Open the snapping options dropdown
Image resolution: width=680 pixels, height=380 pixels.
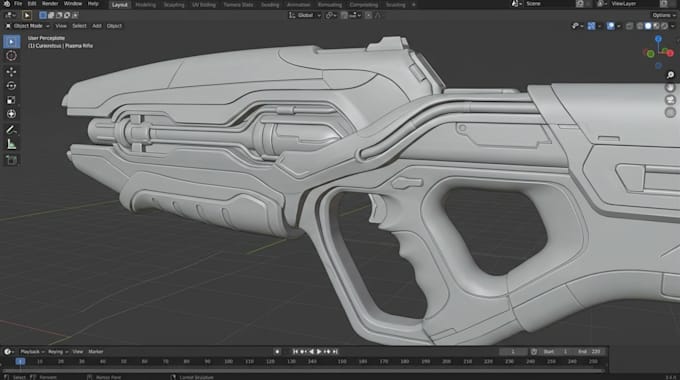(x=355, y=16)
